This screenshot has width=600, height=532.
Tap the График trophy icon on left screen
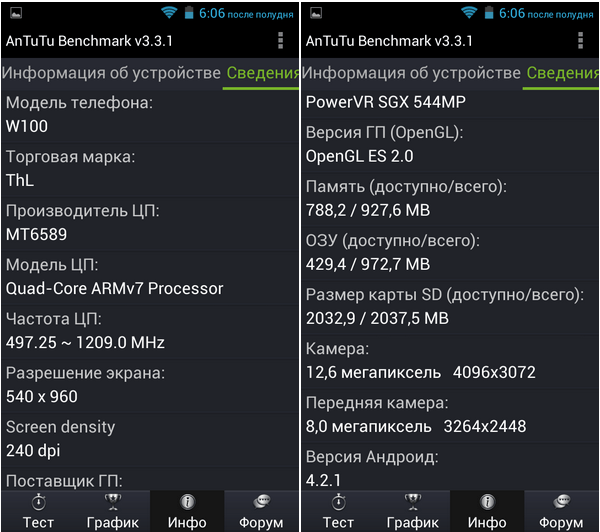click(112, 502)
